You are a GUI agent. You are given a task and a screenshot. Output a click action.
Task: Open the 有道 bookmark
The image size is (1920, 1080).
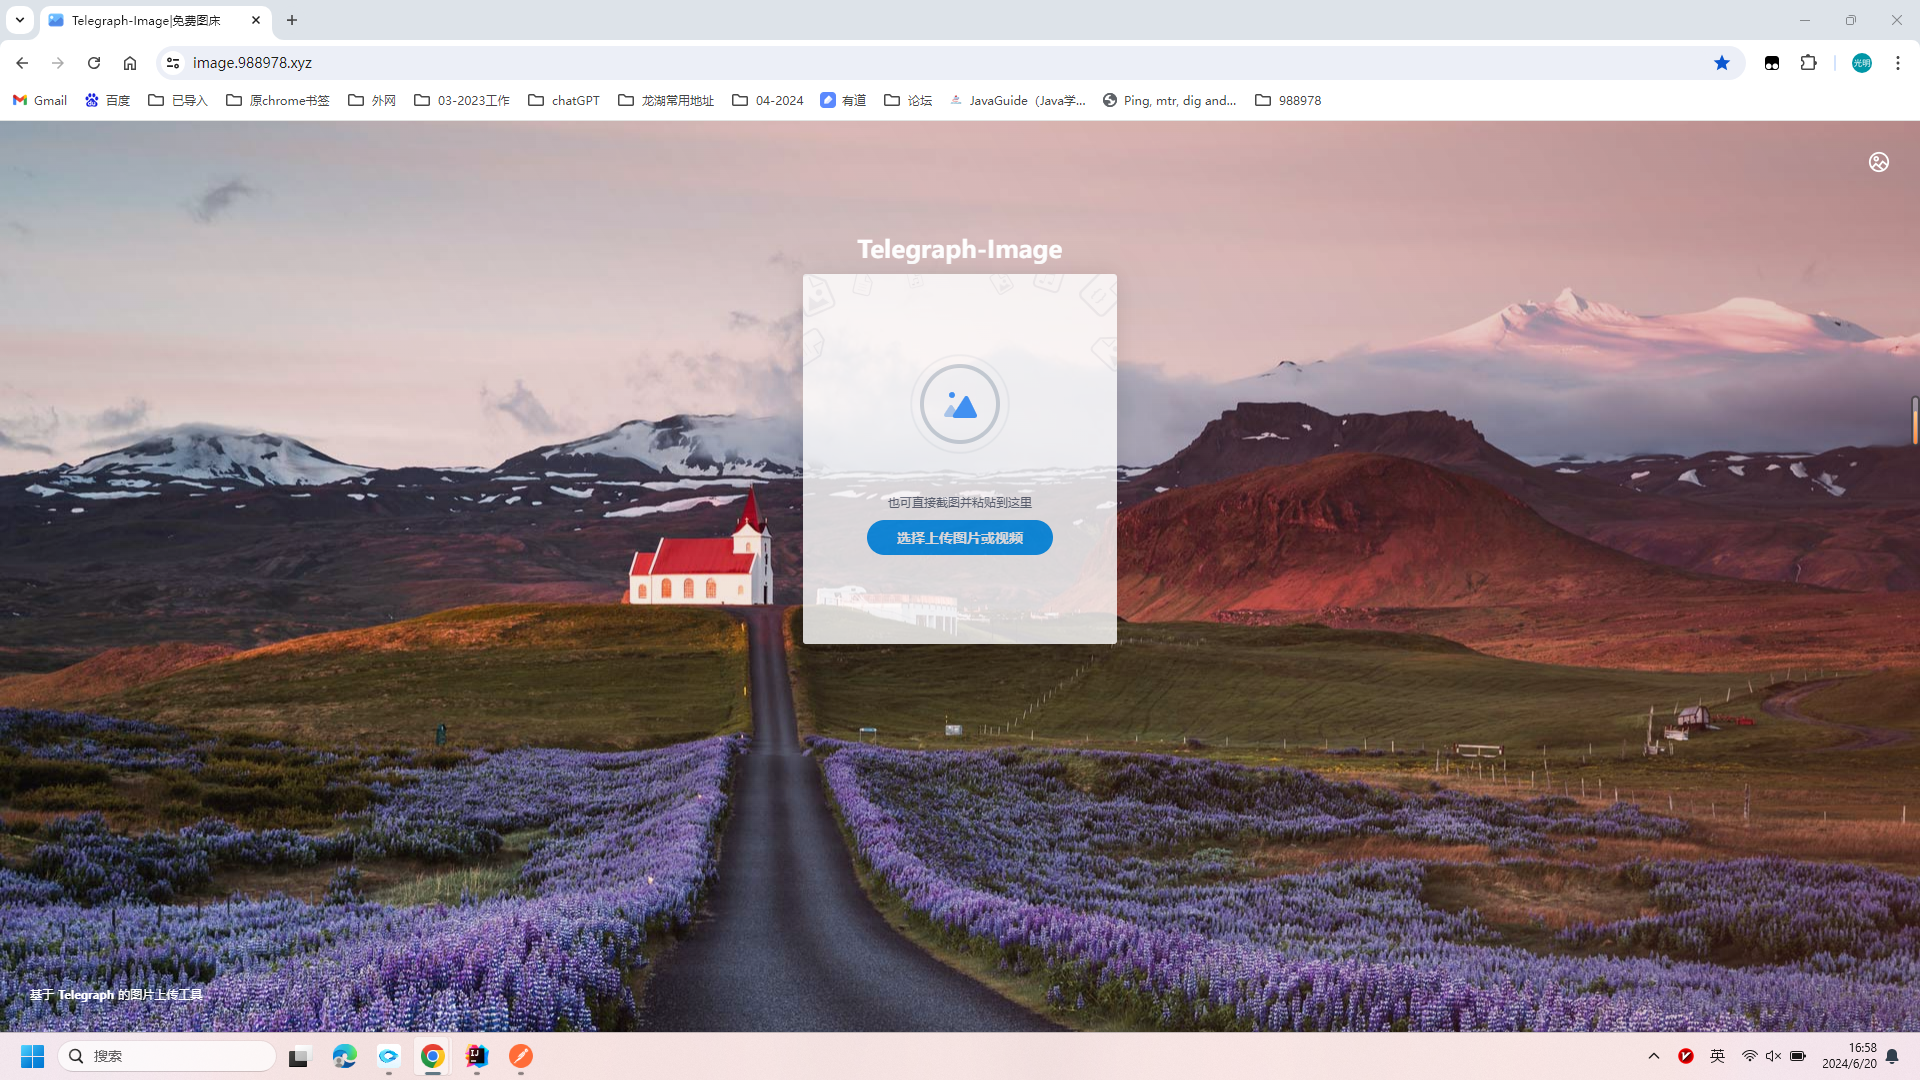coord(843,100)
